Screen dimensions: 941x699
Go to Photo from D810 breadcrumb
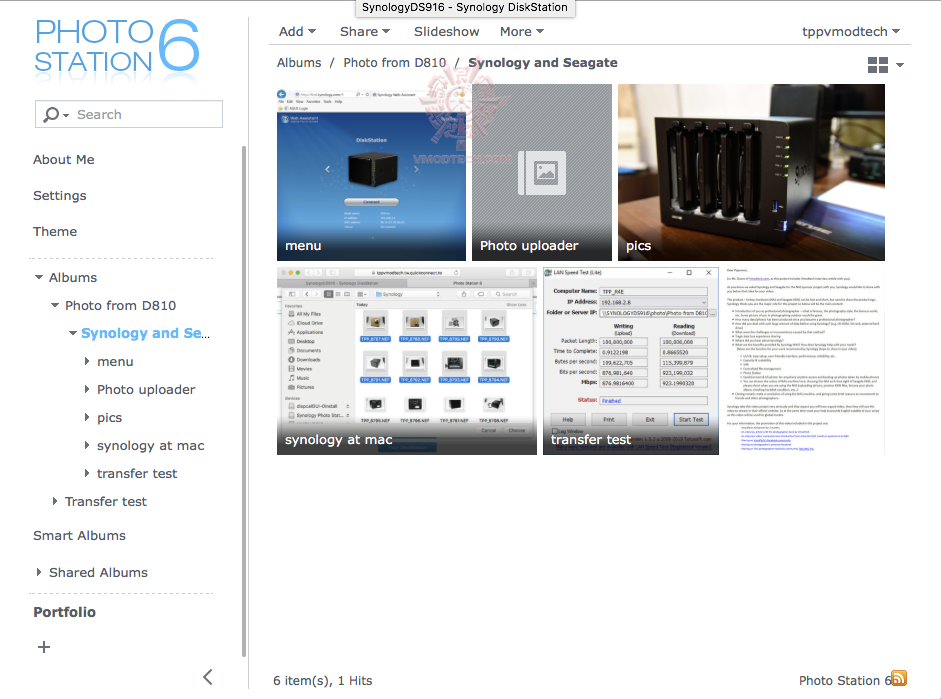pyautogui.click(x=395, y=62)
